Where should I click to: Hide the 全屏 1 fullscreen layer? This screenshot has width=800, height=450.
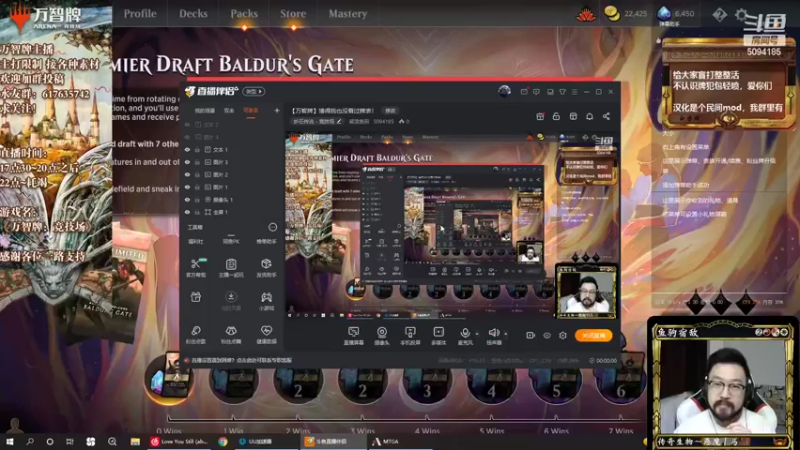[x=187, y=212]
